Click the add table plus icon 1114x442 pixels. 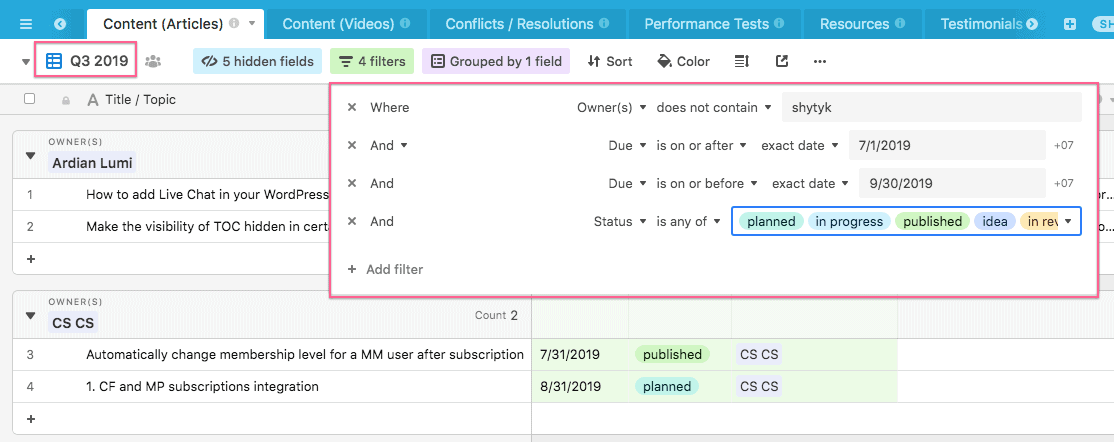pos(1070,23)
